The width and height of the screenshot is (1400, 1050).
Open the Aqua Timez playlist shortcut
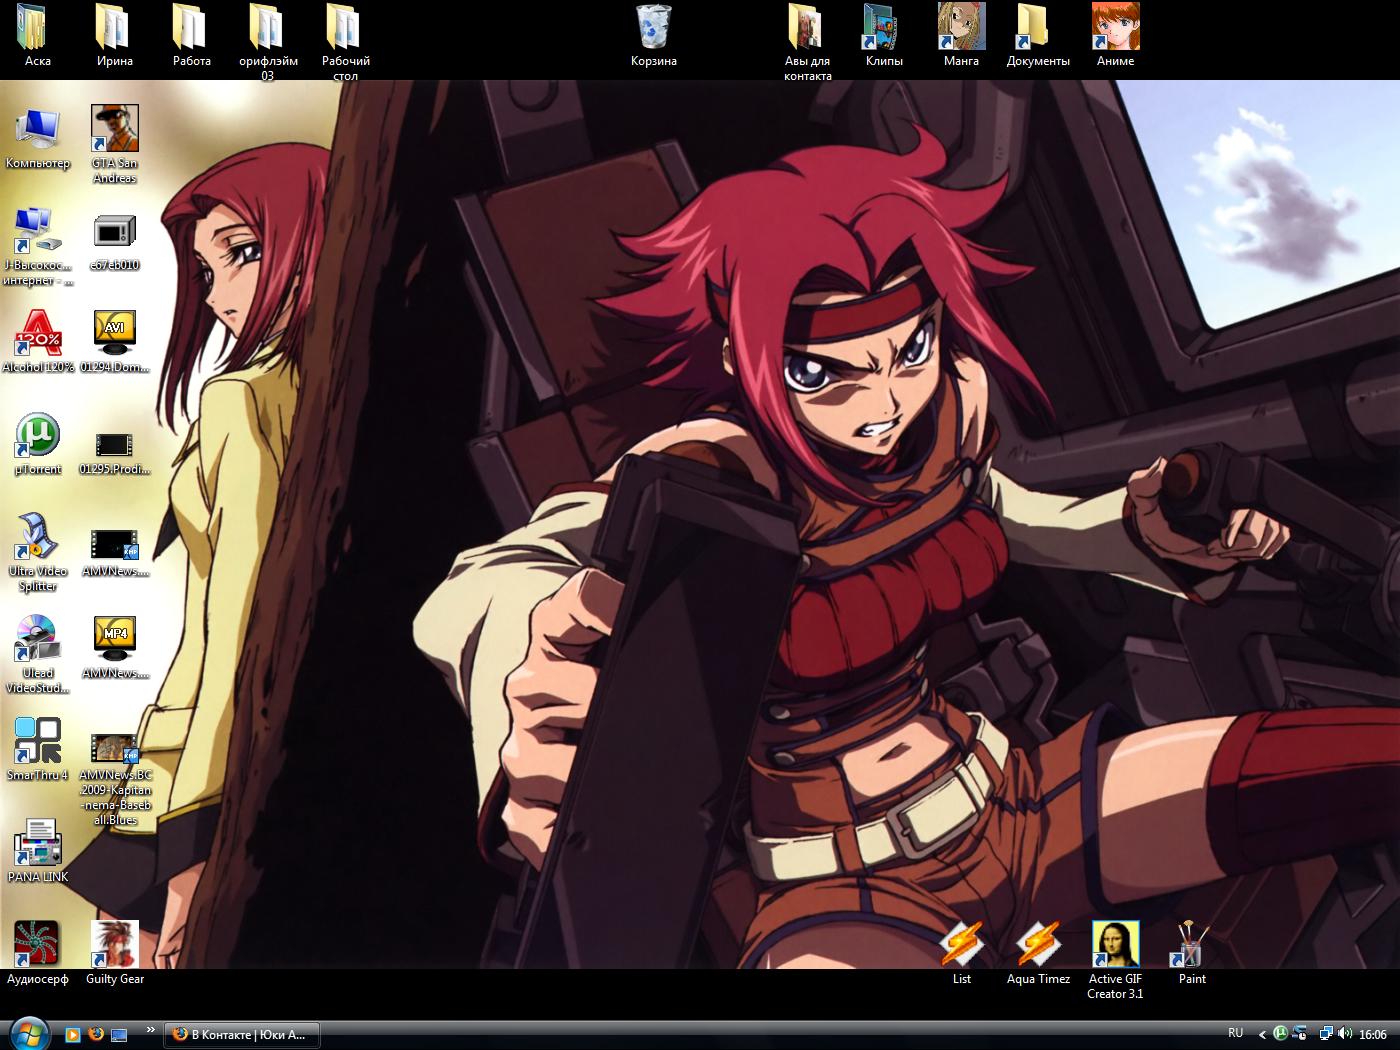coord(1038,954)
